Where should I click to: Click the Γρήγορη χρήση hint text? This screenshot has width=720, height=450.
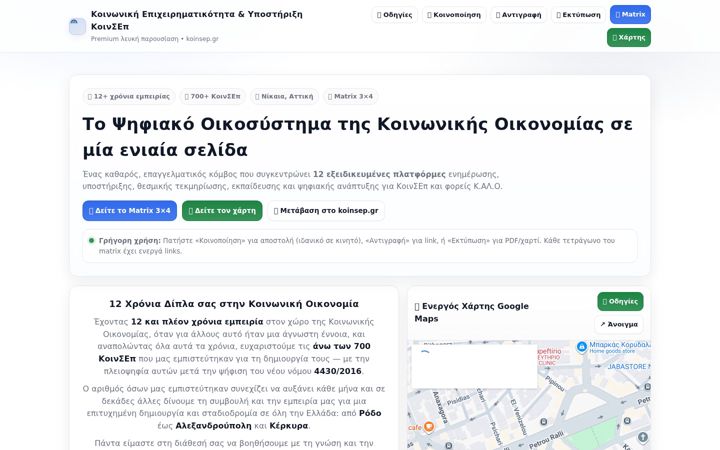(x=356, y=246)
